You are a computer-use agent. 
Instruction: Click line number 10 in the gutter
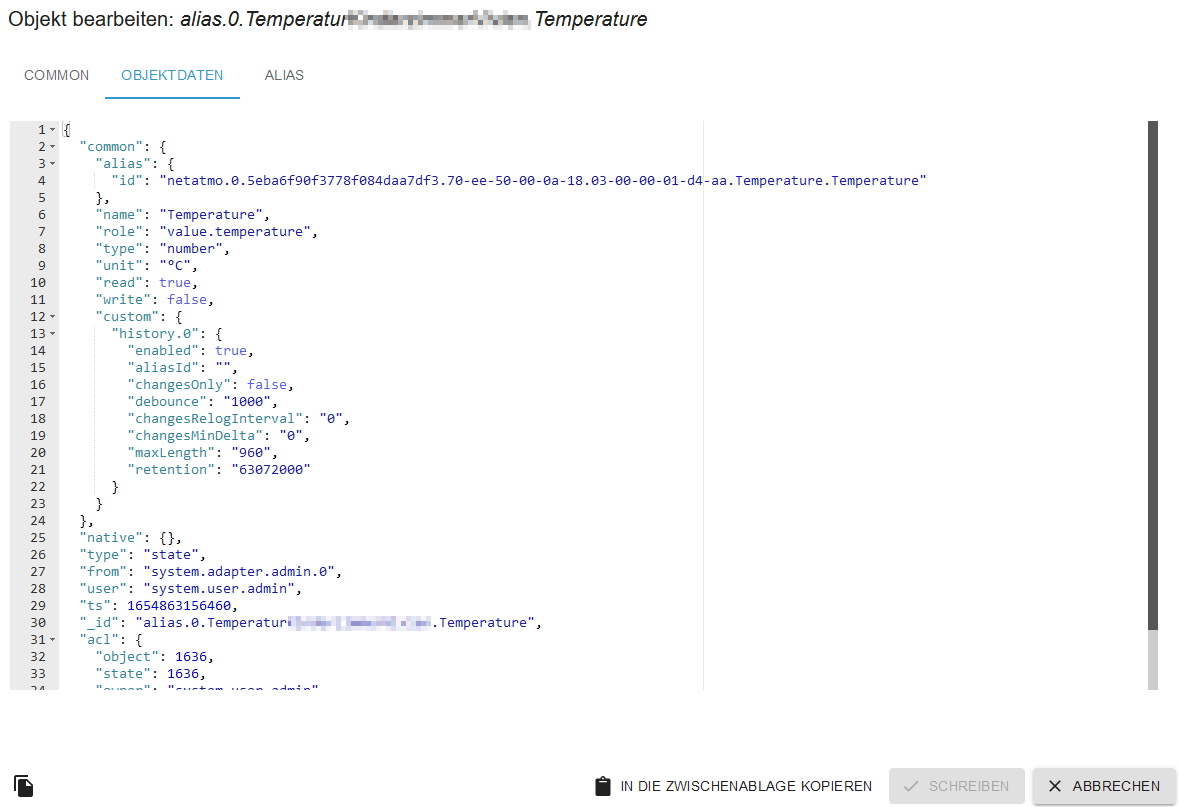(x=38, y=283)
